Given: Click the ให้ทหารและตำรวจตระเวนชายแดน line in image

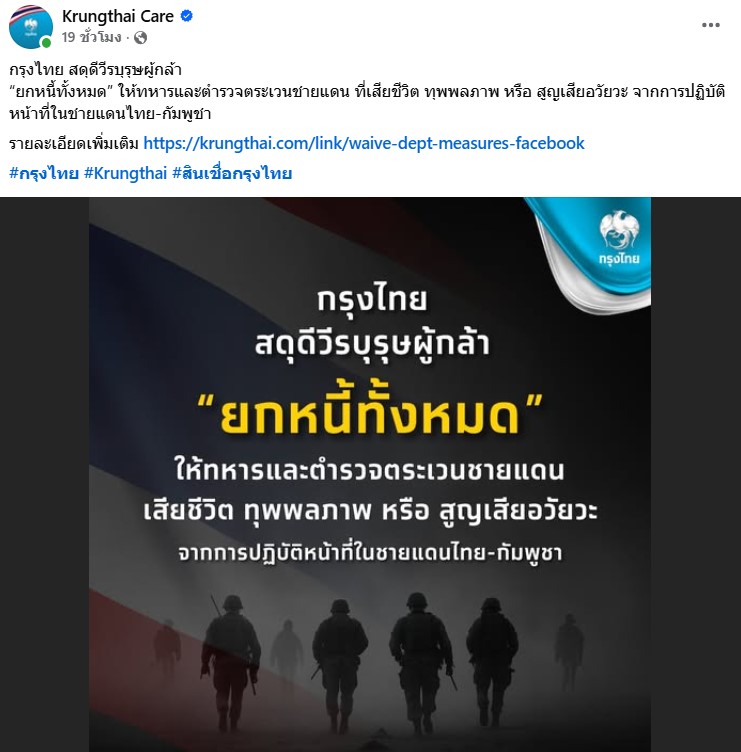Looking at the screenshot, I should [x=370, y=471].
